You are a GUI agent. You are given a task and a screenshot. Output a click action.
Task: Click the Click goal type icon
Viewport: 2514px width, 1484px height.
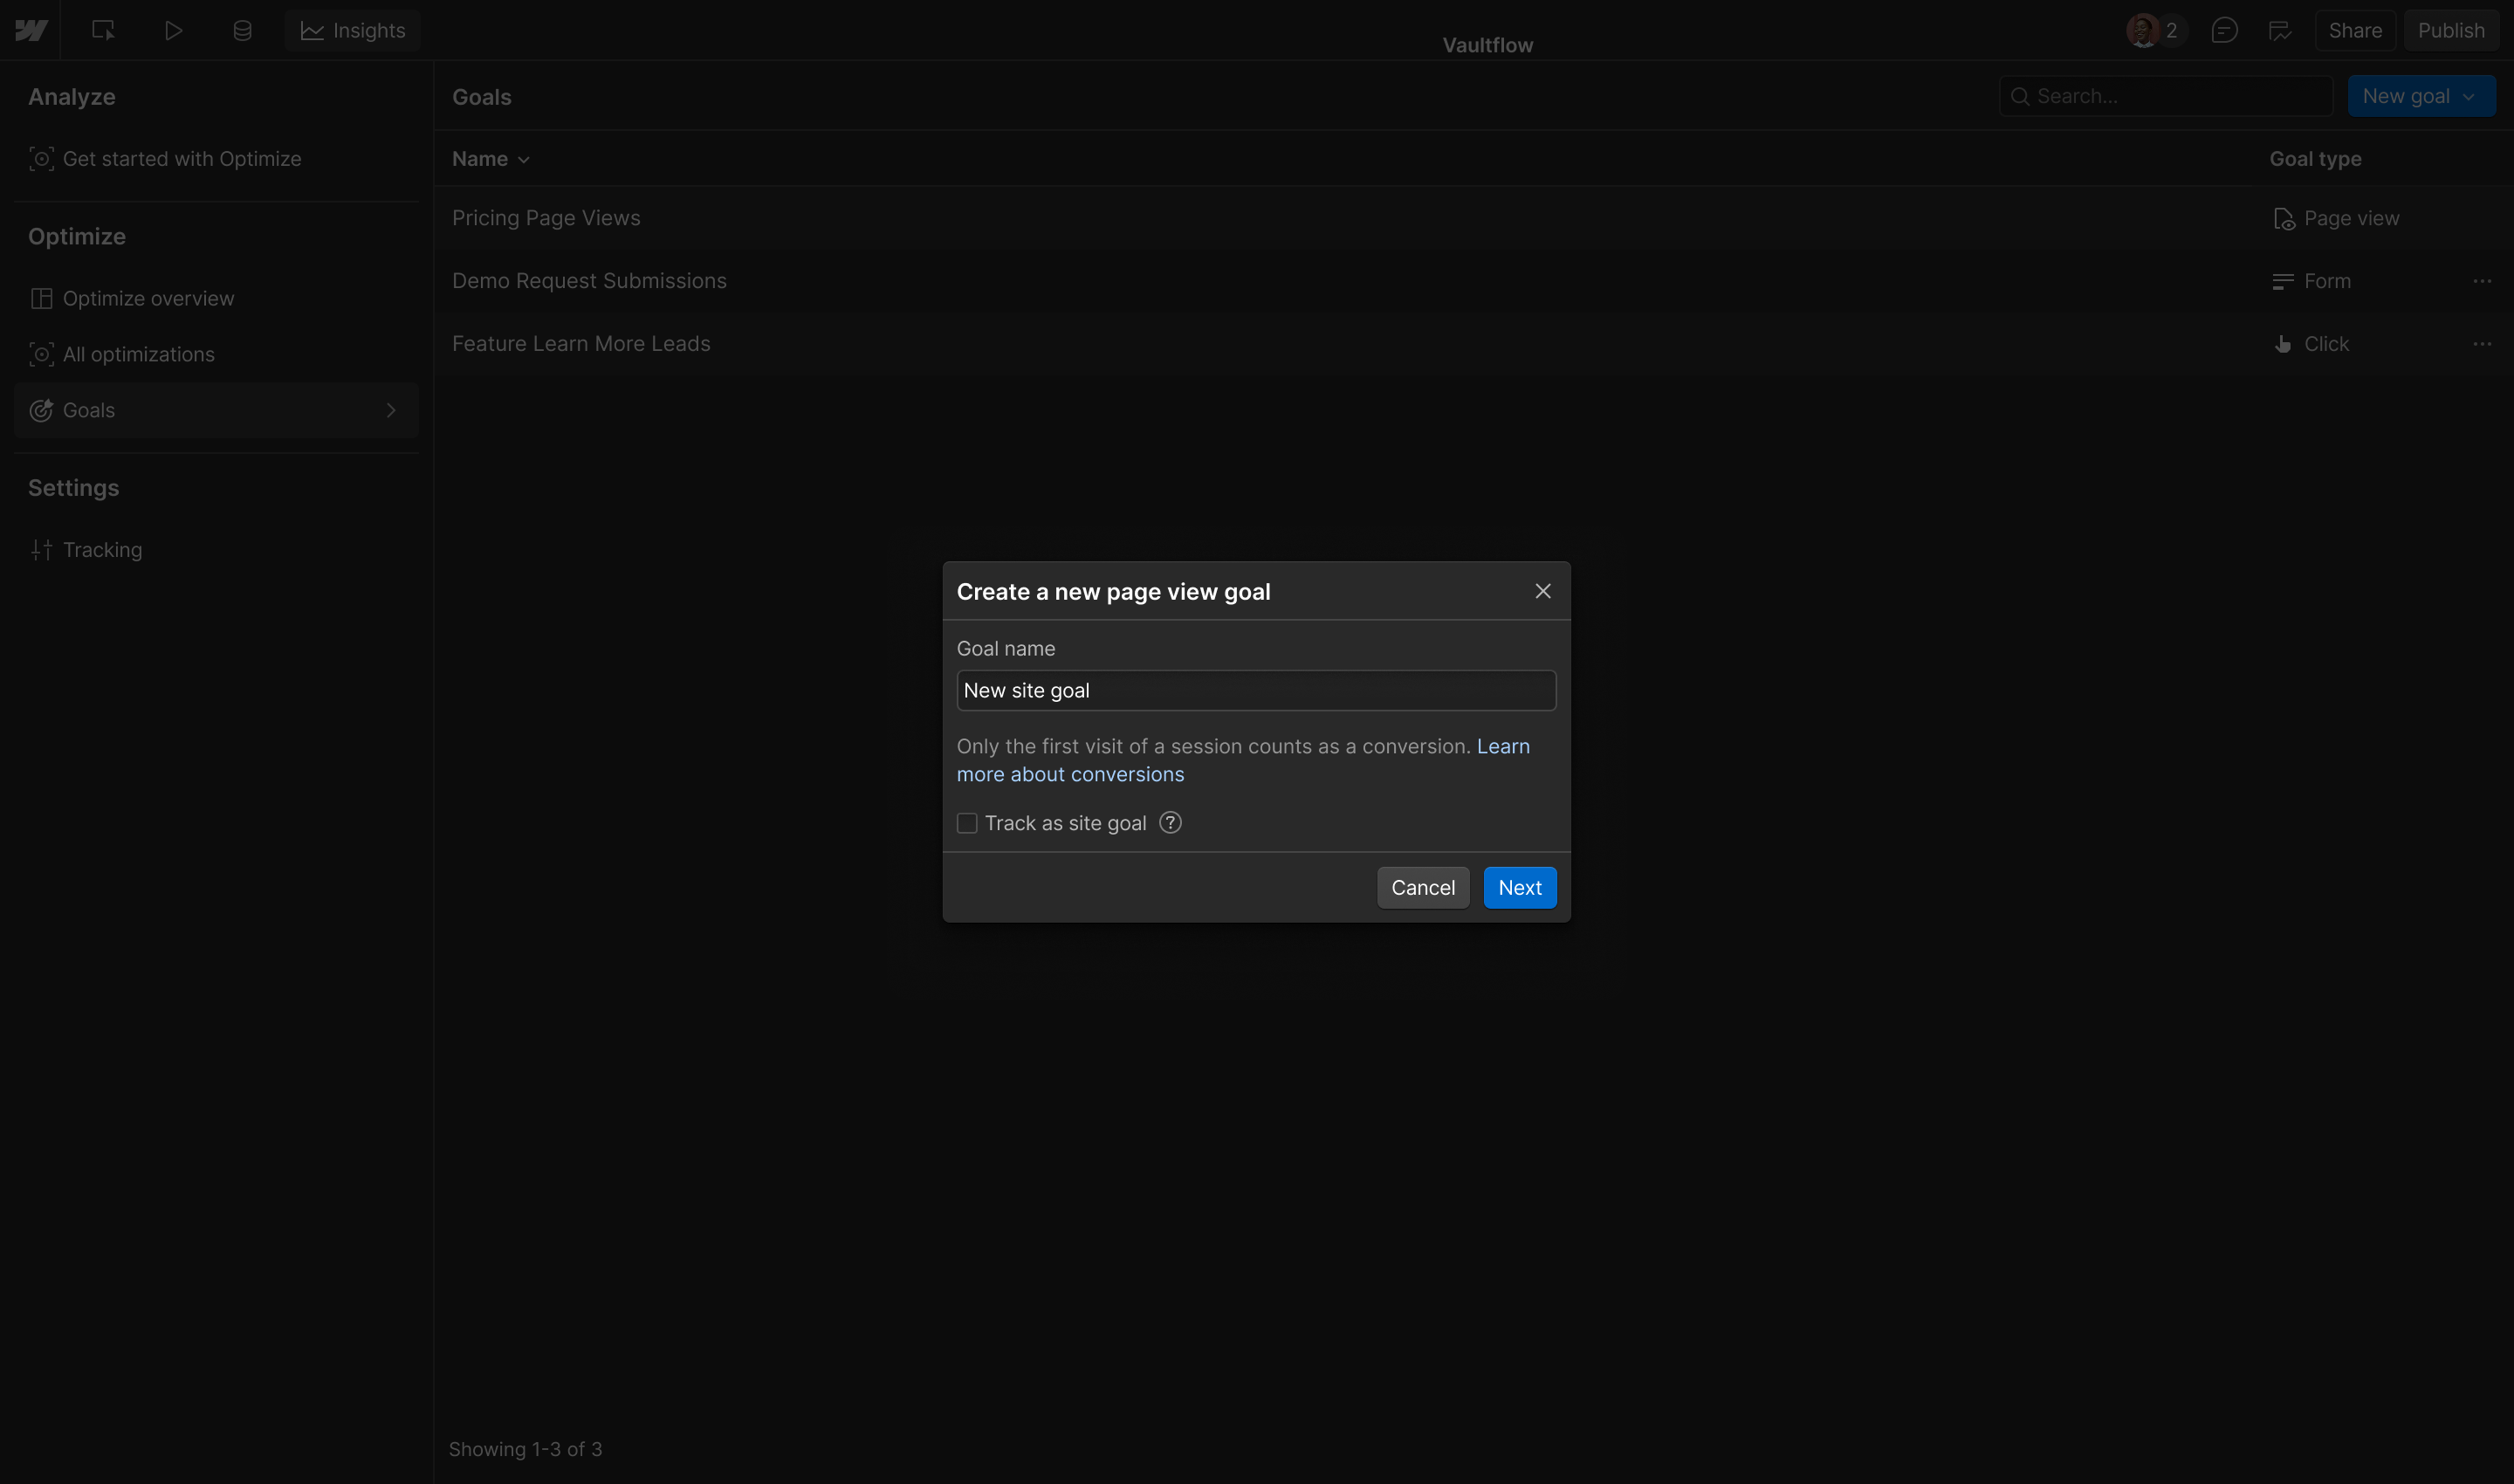[2283, 344]
